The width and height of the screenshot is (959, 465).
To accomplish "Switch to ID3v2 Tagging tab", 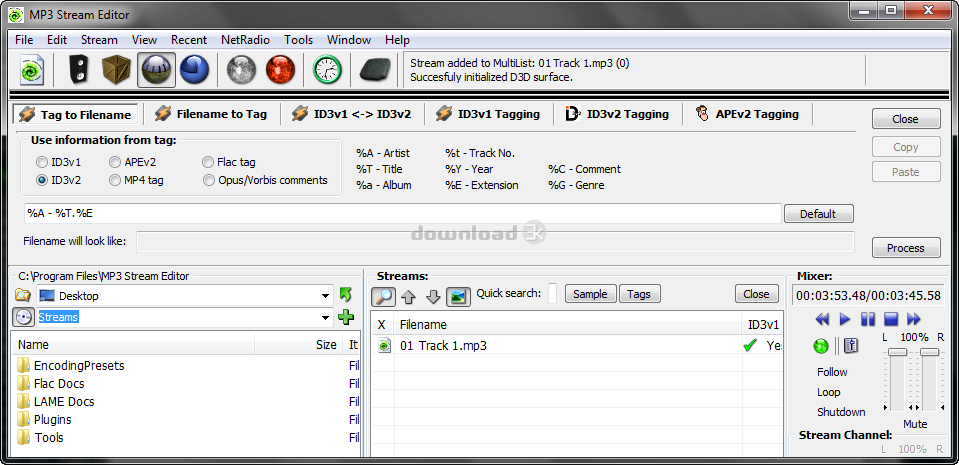I will [x=617, y=114].
